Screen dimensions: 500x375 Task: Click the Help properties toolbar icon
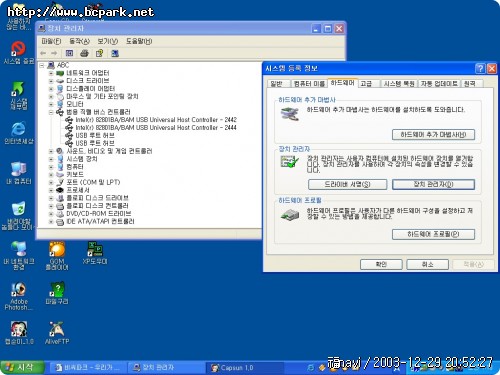(x=99, y=53)
